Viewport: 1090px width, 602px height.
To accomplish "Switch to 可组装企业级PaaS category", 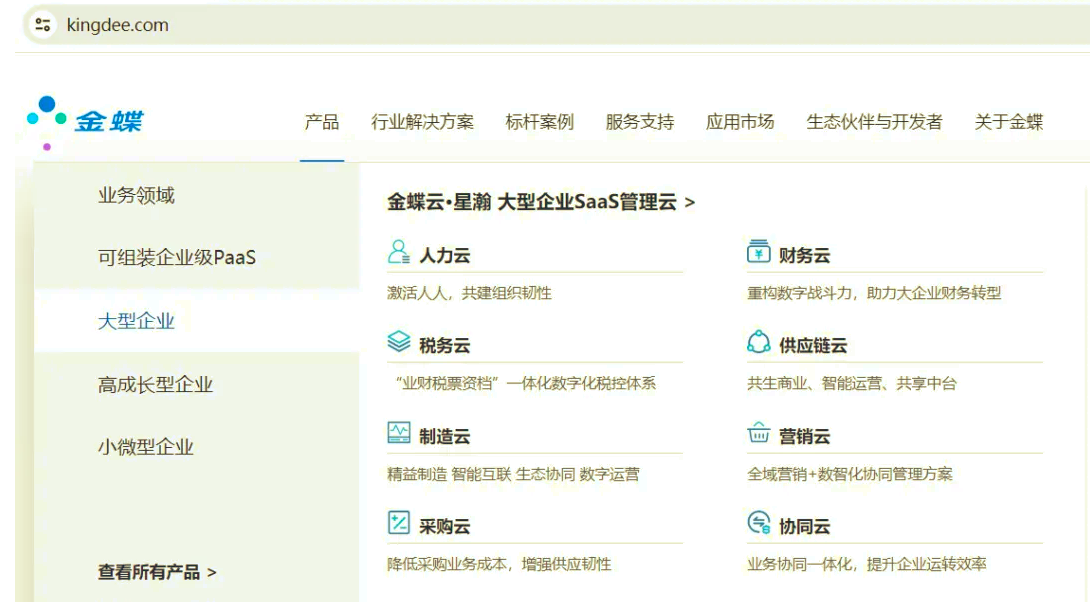I will (x=177, y=258).
